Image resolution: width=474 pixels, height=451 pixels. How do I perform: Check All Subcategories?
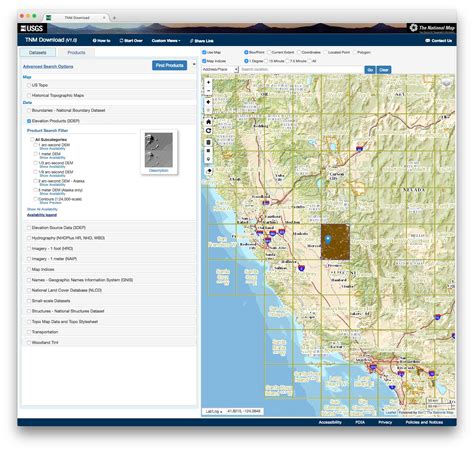(32, 140)
